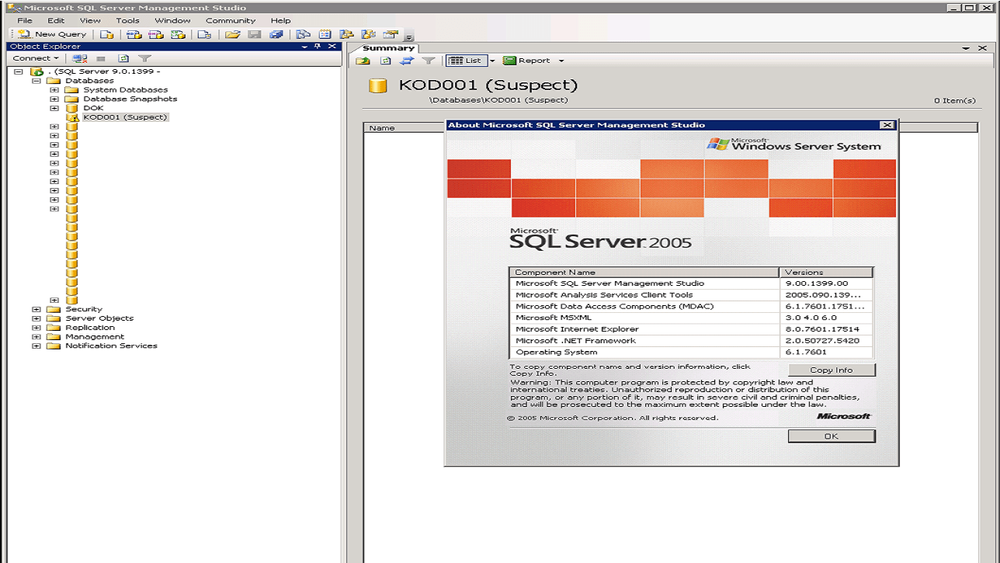
Task: Click the Refresh icon in Object Explorer
Action: [124, 59]
